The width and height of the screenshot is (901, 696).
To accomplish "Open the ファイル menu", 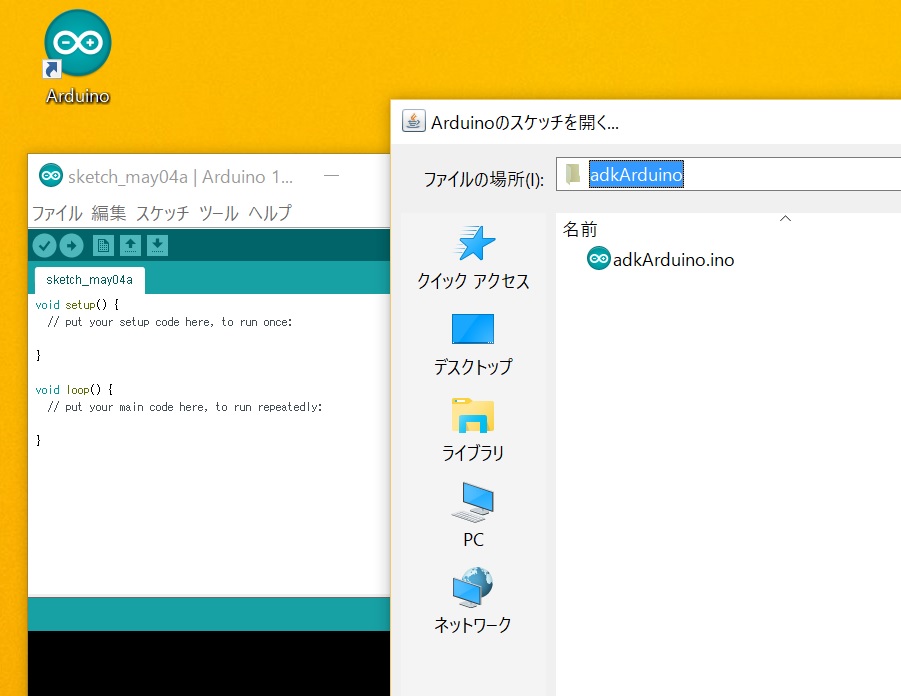I will pyautogui.click(x=57, y=213).
